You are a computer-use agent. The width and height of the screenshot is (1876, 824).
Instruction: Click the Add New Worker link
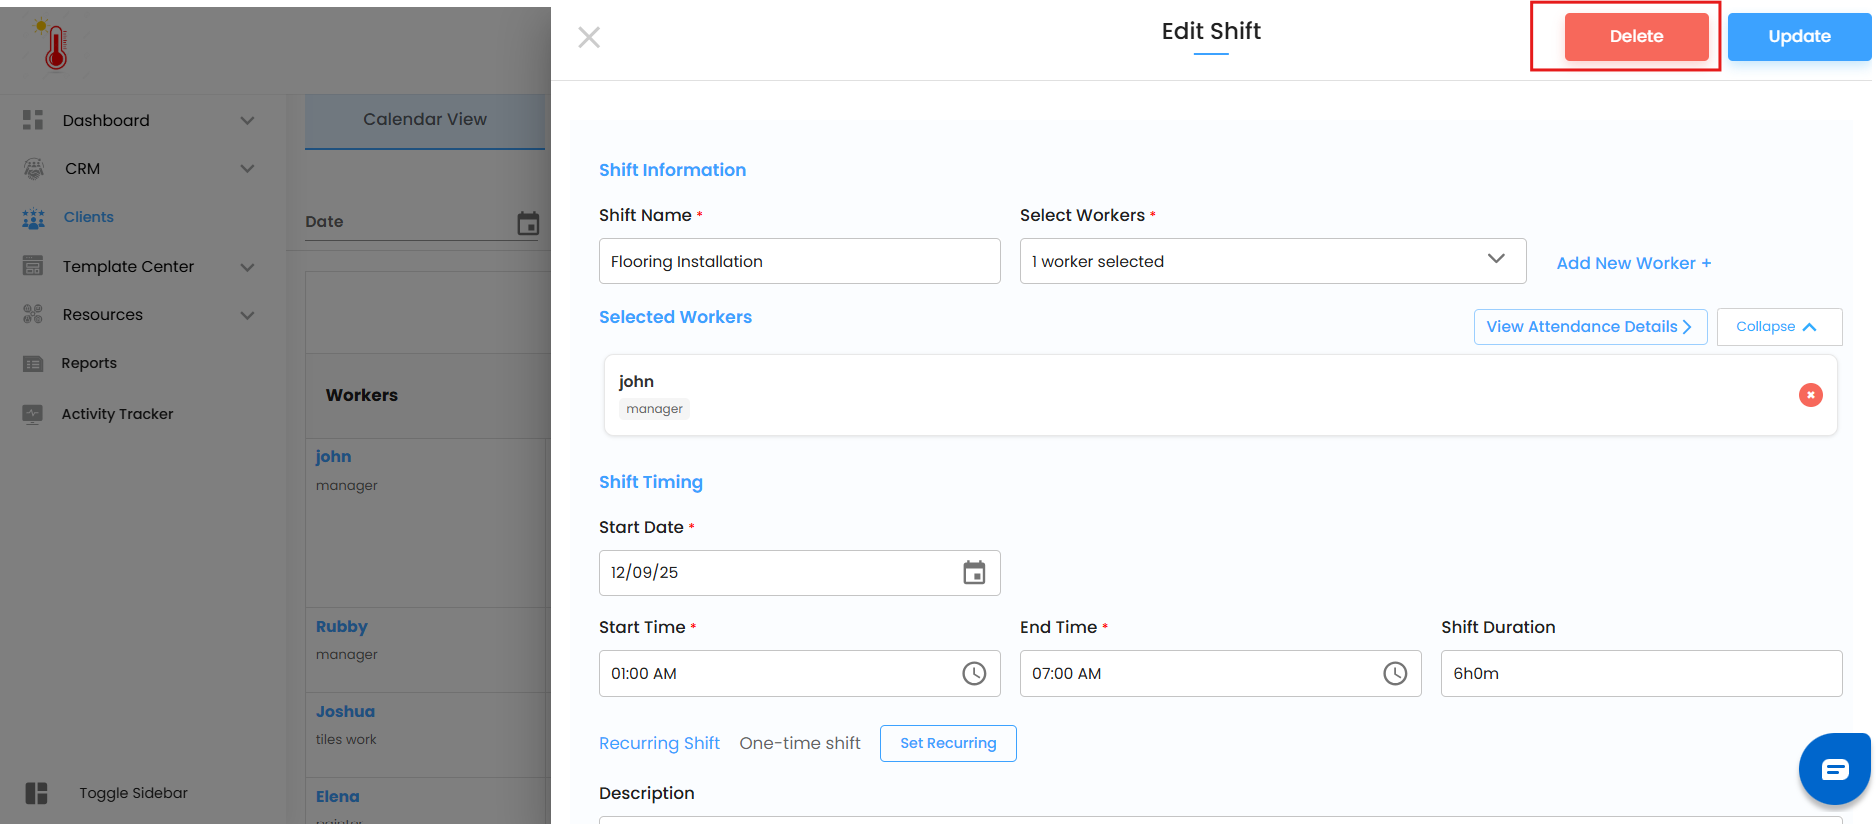[x=1633, y=263]
